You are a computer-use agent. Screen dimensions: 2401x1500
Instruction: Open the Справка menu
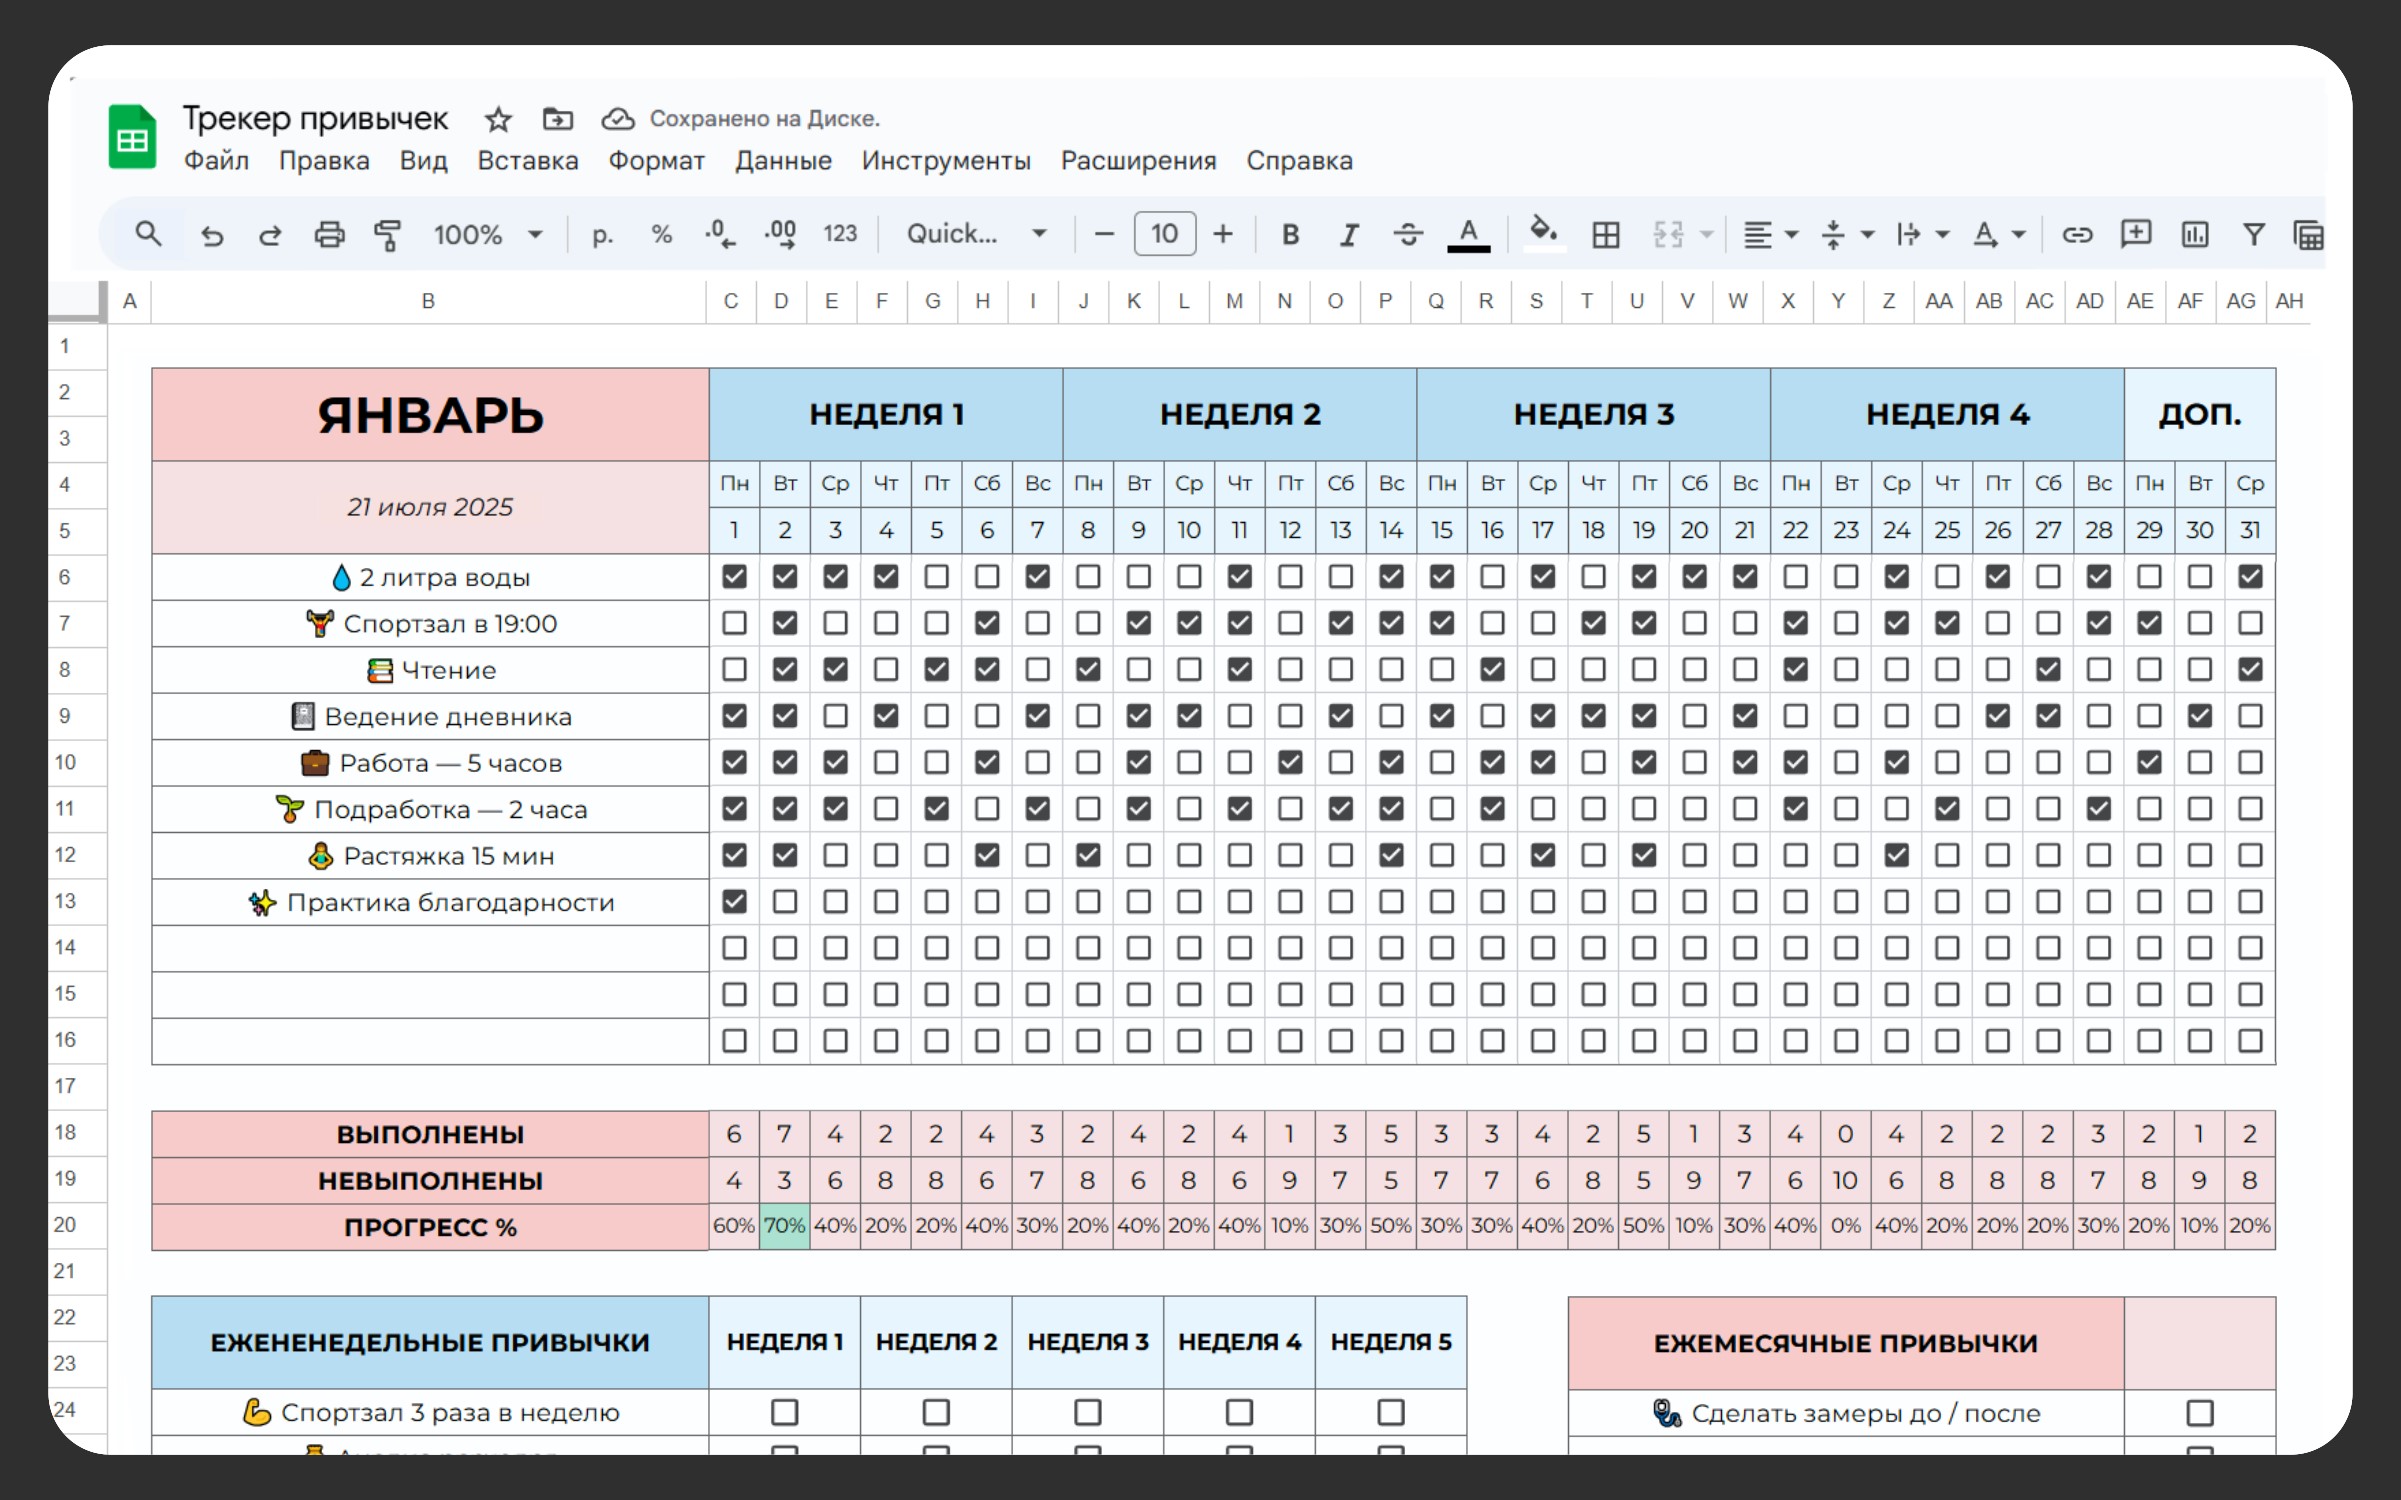pos(1299,161)
